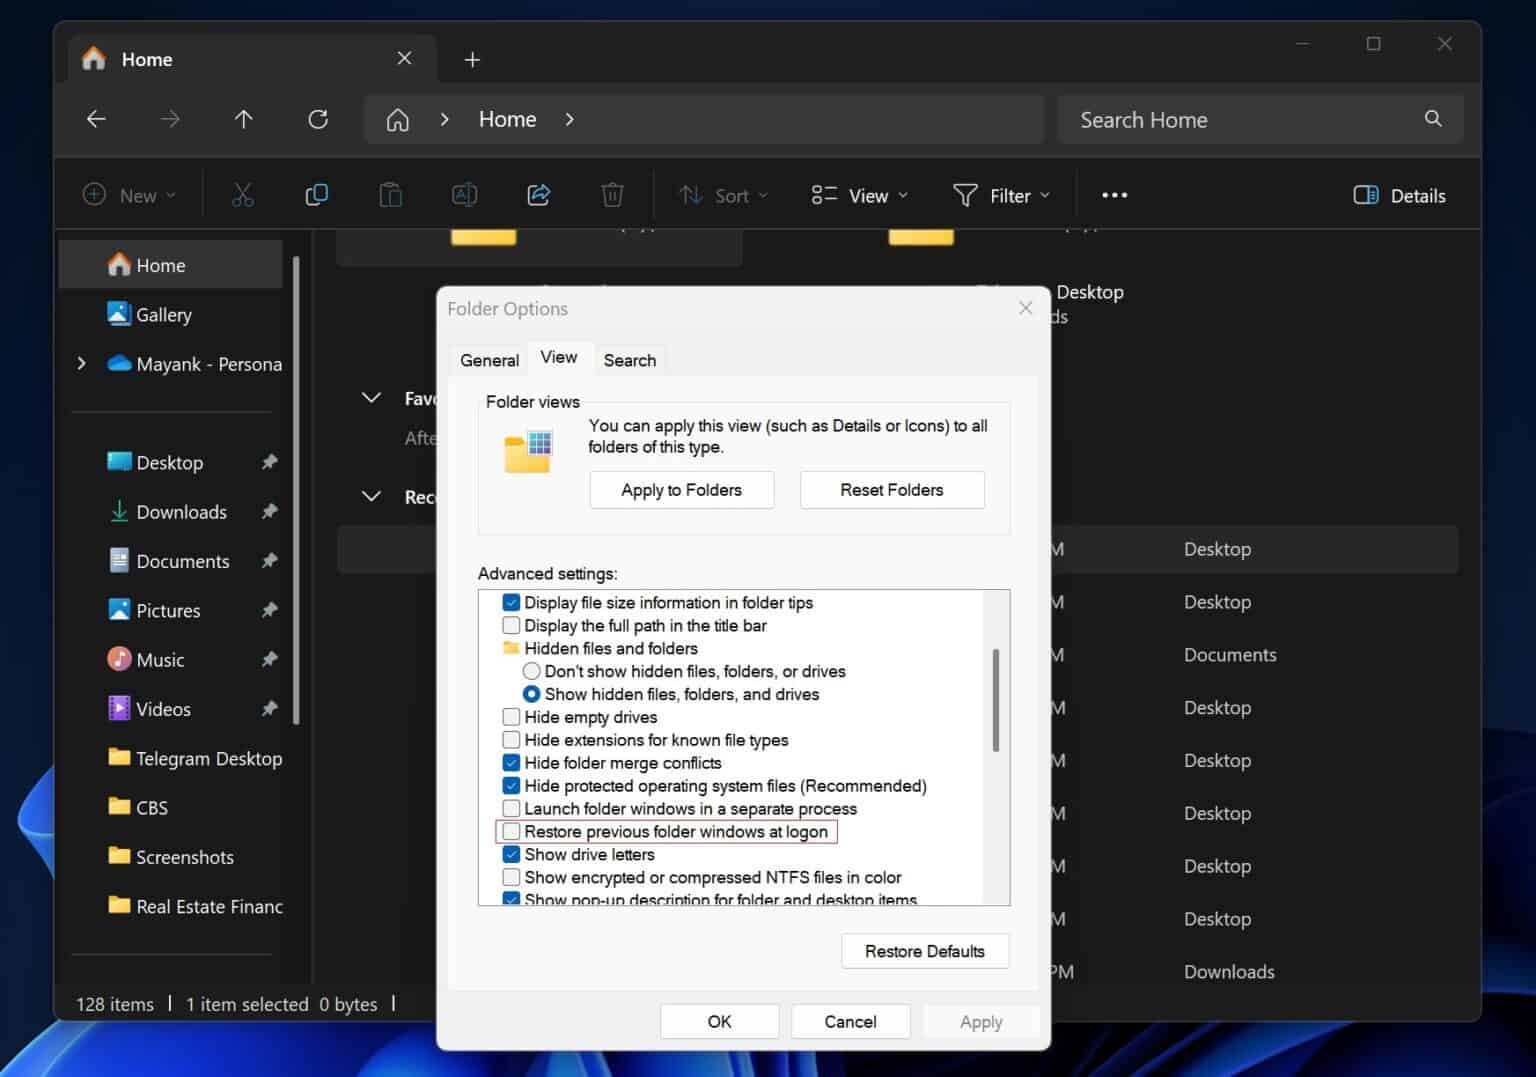This screenshot has height=1077, width=1536.
Task: Click the Share icon
Action: [x=538, y=195]
